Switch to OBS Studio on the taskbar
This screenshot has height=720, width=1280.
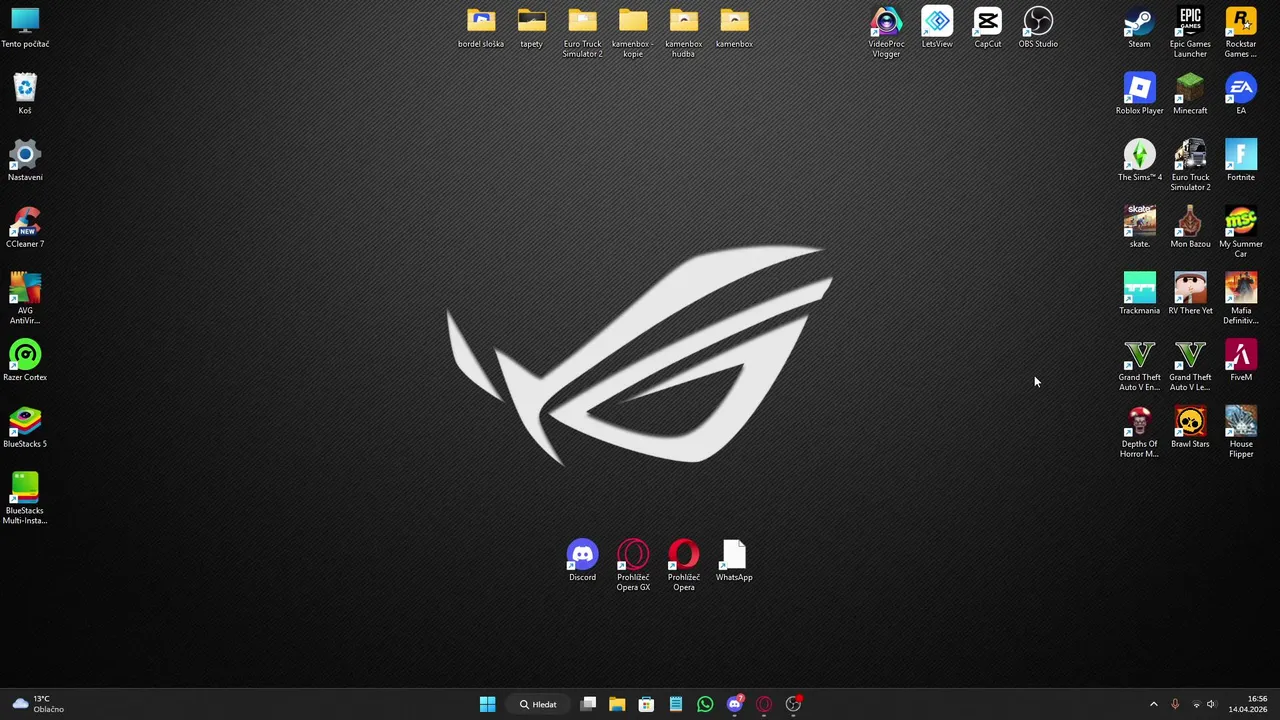click(x=793, y=704)
